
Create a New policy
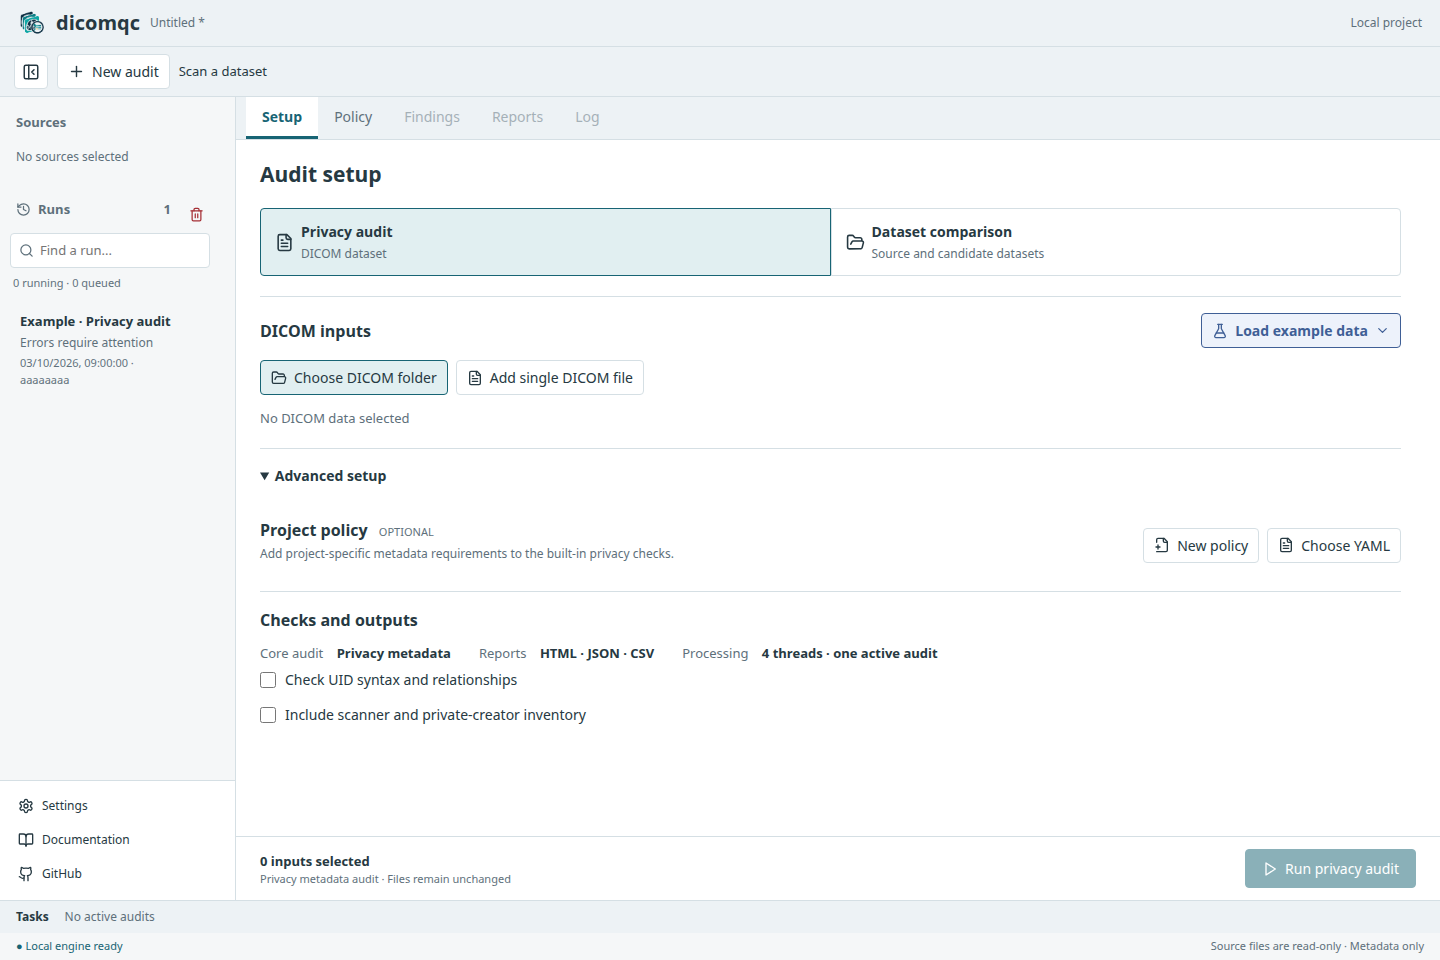click(x=1201, y=546)
